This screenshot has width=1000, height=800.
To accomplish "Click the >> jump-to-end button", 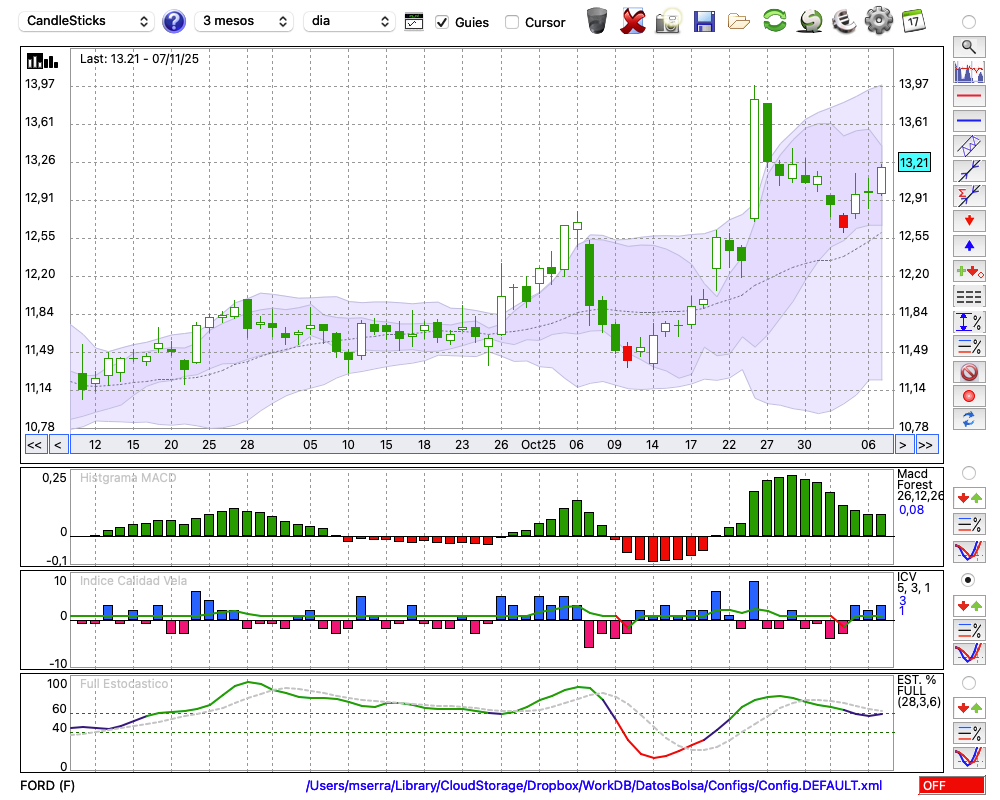I will click(926, 445).
